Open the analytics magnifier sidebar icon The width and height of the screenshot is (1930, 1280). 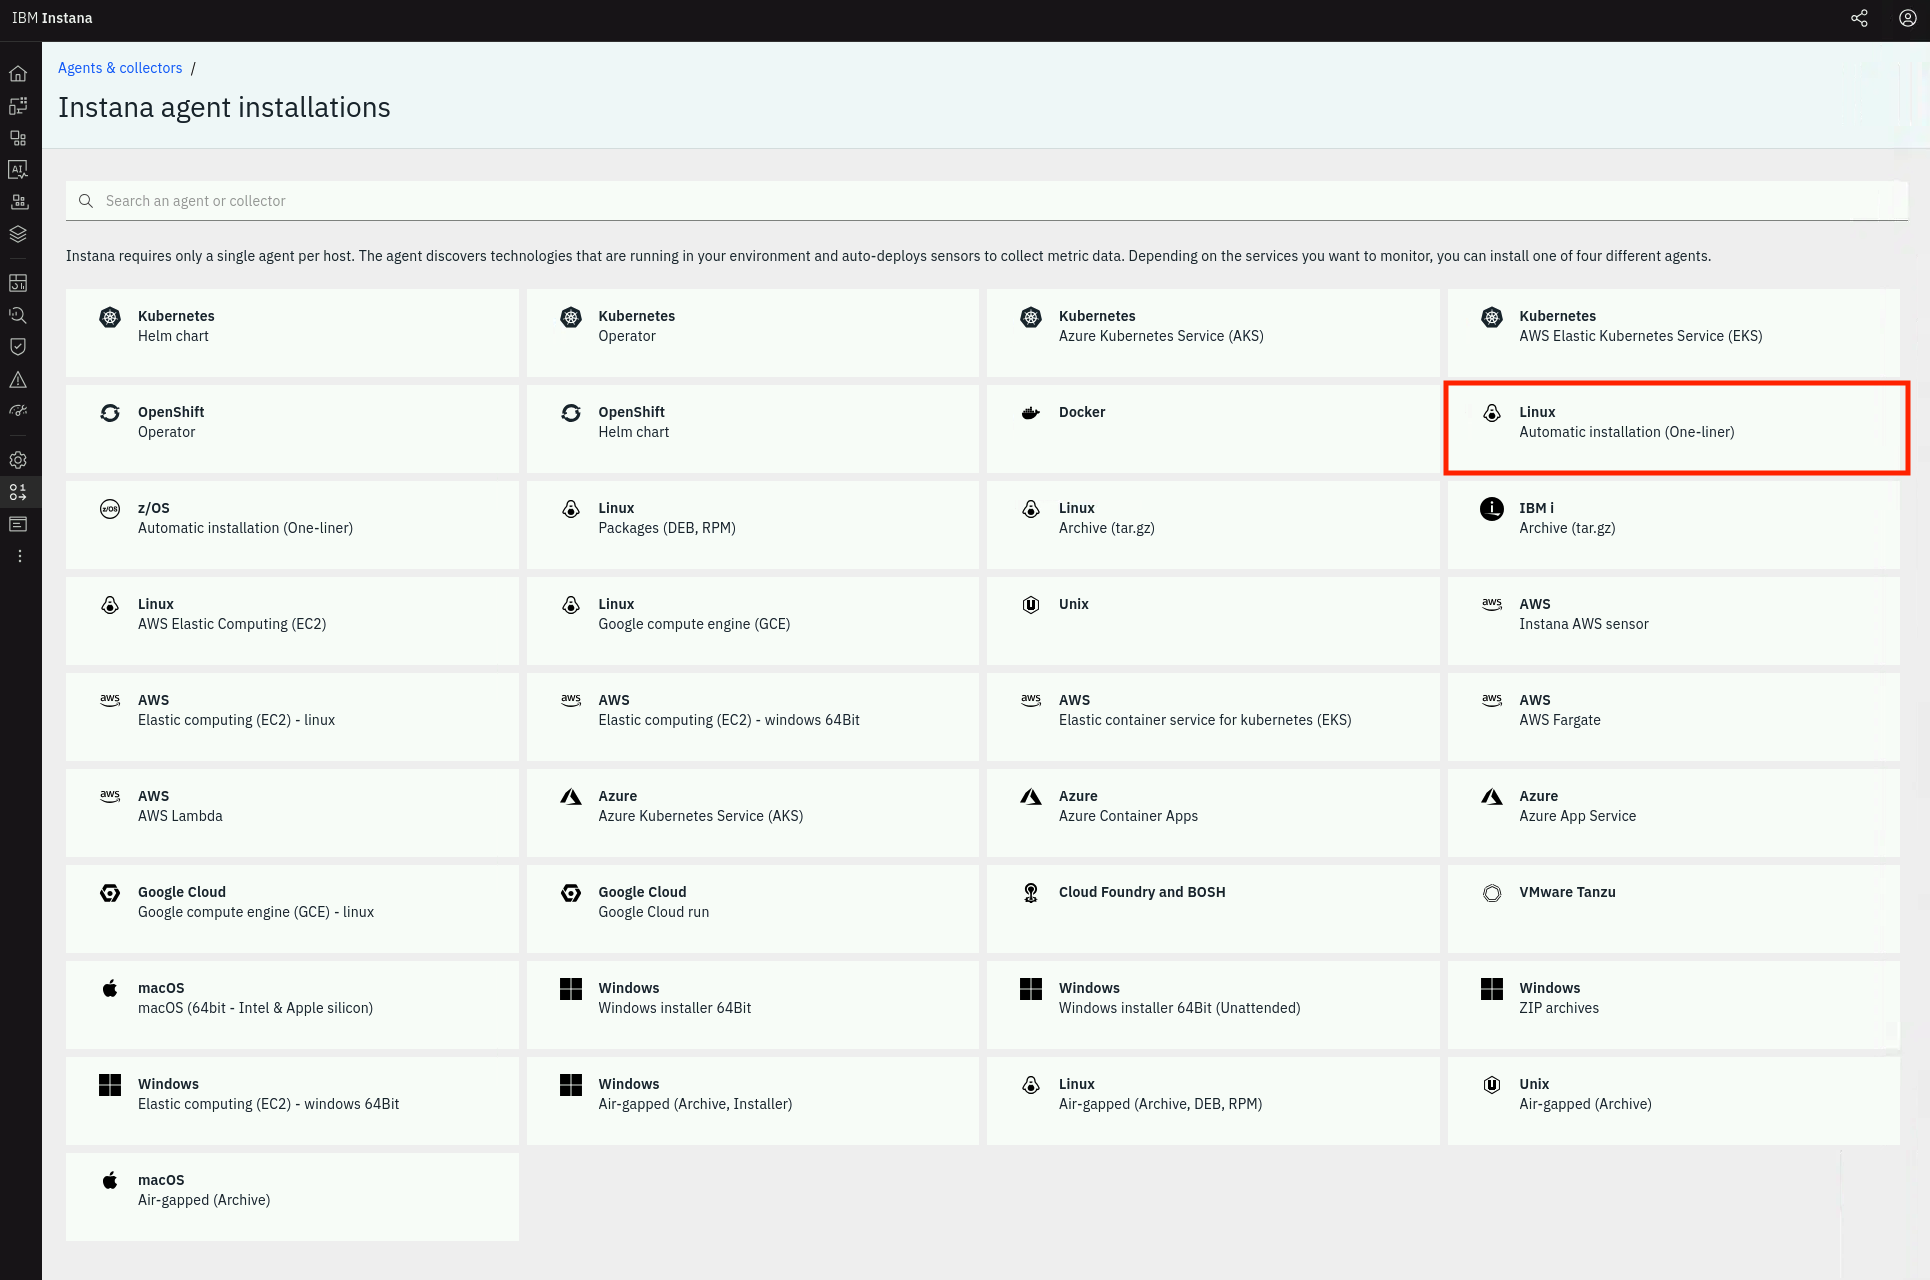coord(18,315)
